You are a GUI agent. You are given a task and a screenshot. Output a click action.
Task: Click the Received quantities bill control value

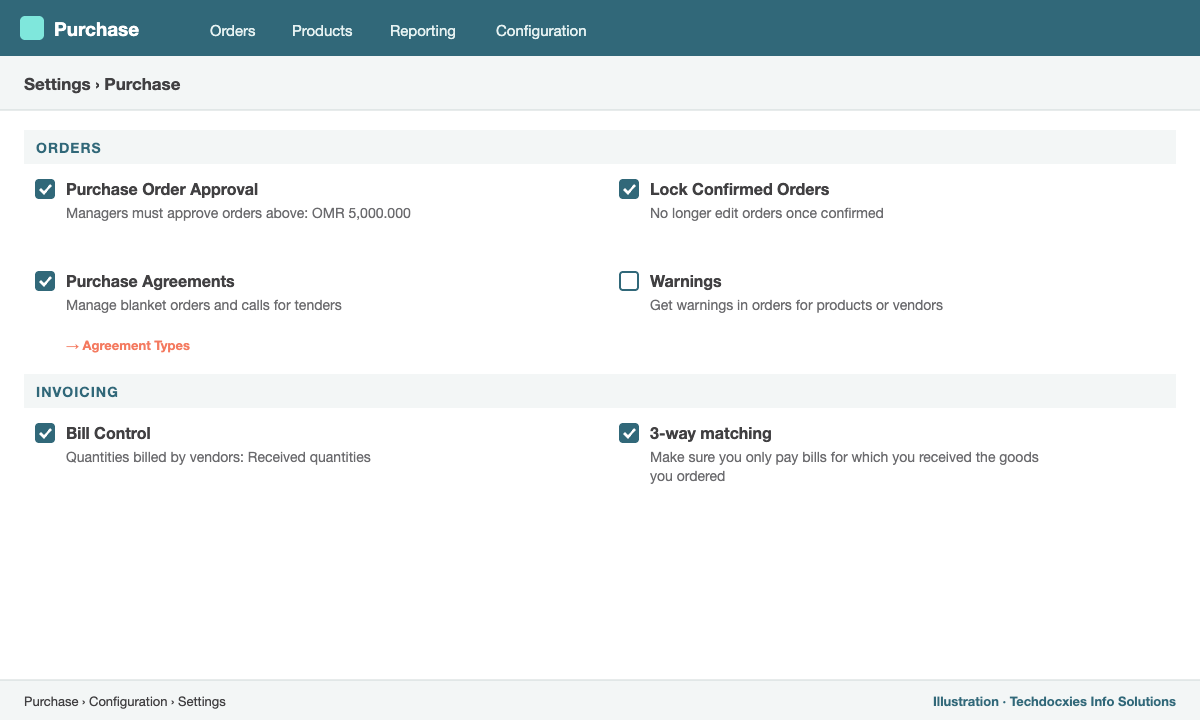[309, 457]
